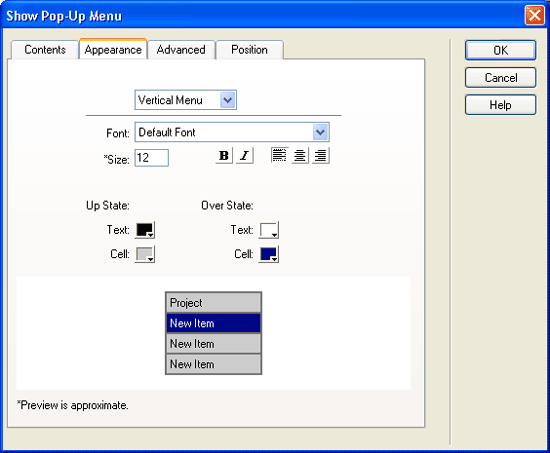Expand the Vertical Menu dropdown
Viewport: 550px width, 453px height.
pyautogui.click(x=228, y=100)
